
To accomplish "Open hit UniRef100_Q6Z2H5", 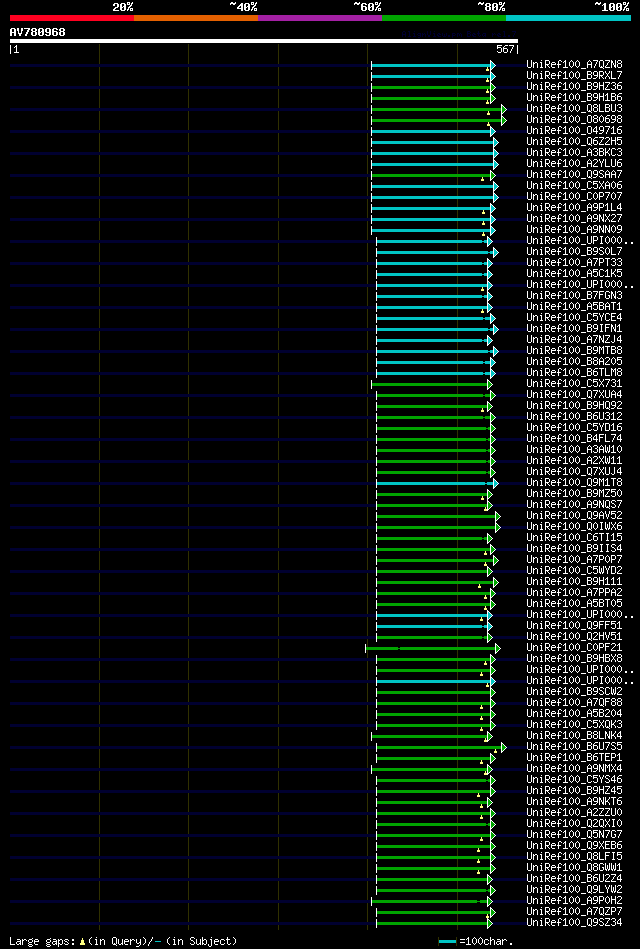I will point(574,142).
